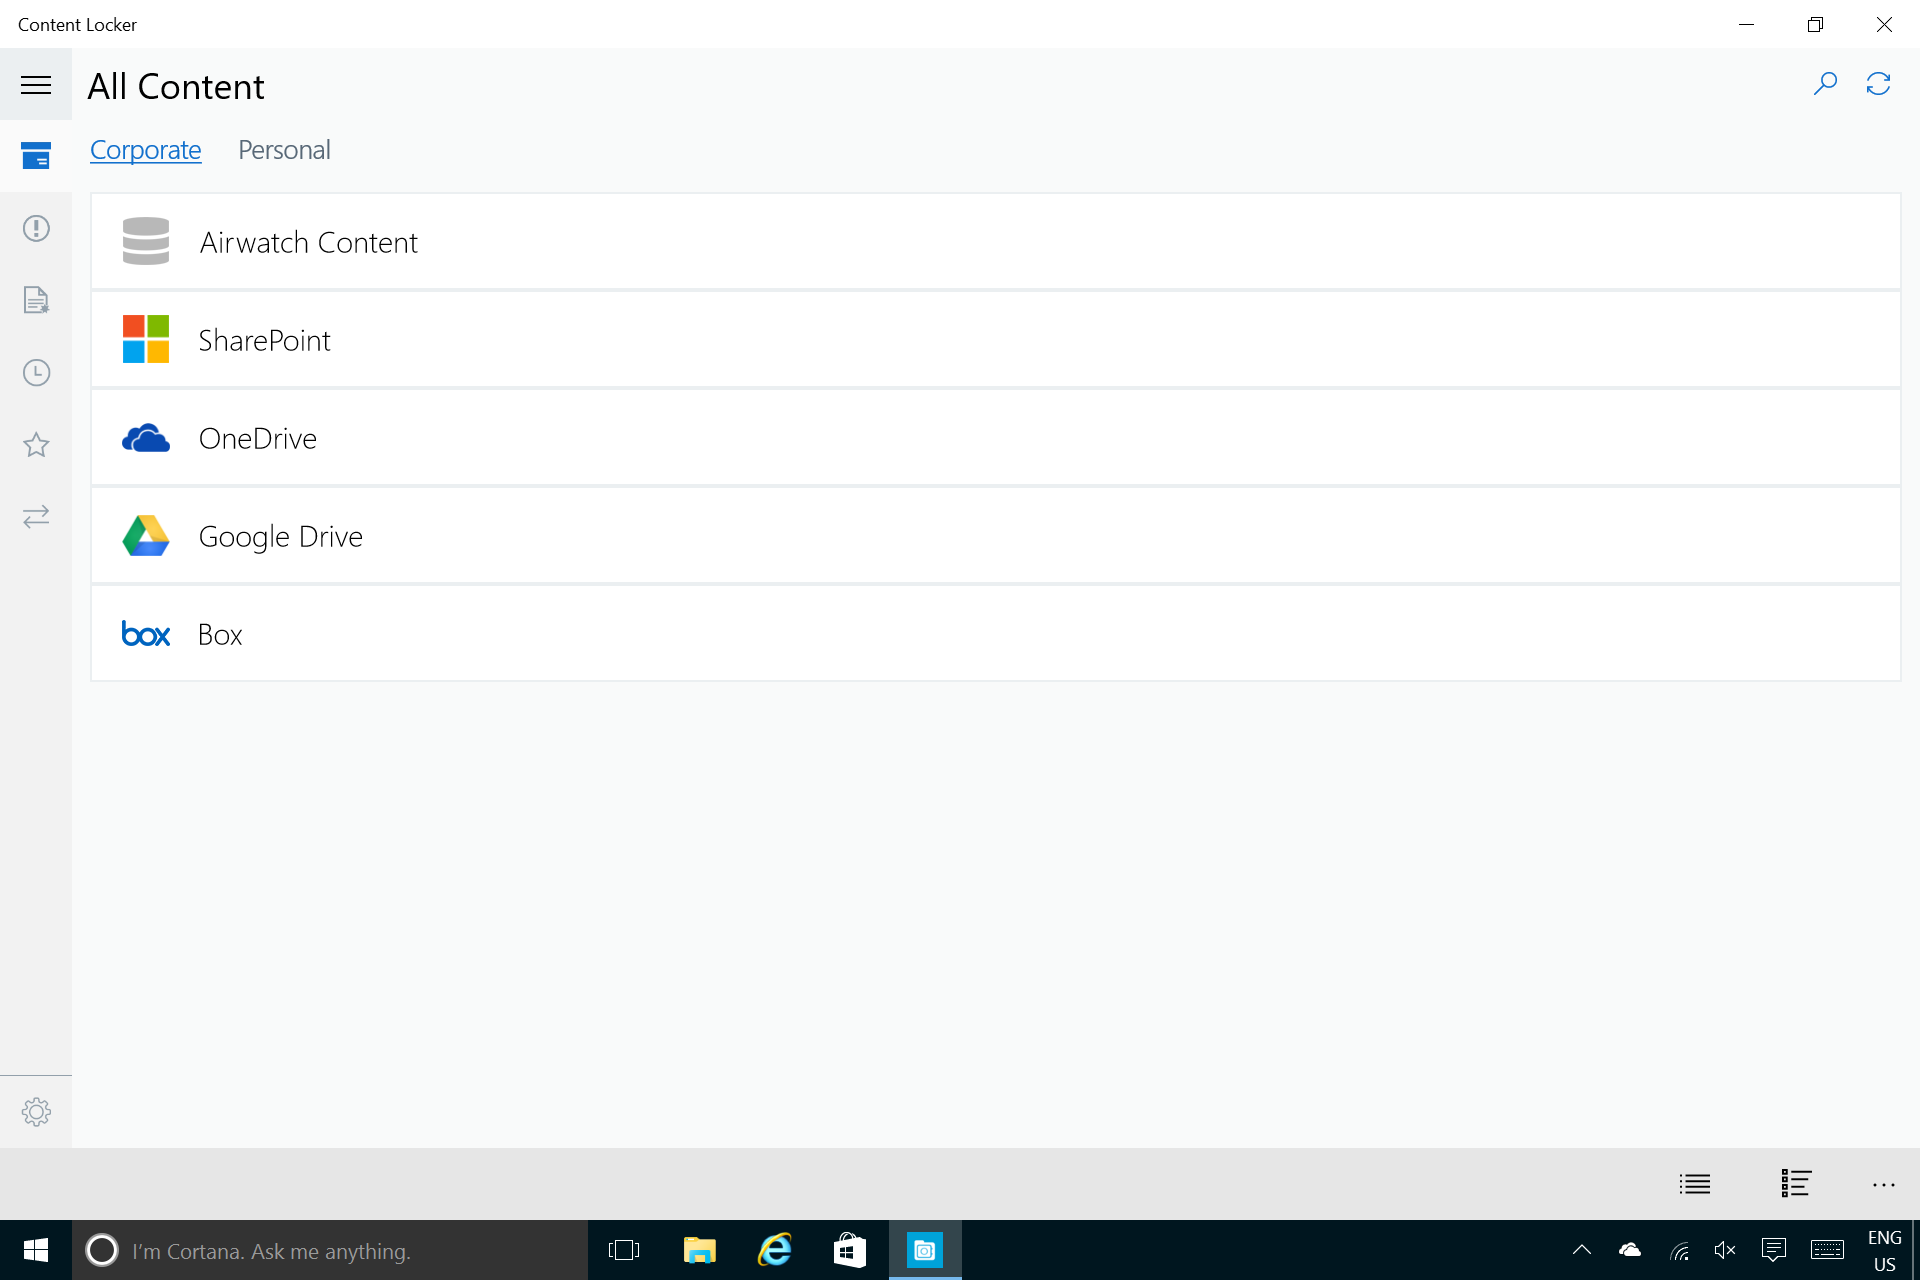Switch to simple list view
The image size is (1920, 1280).
1695,1184
